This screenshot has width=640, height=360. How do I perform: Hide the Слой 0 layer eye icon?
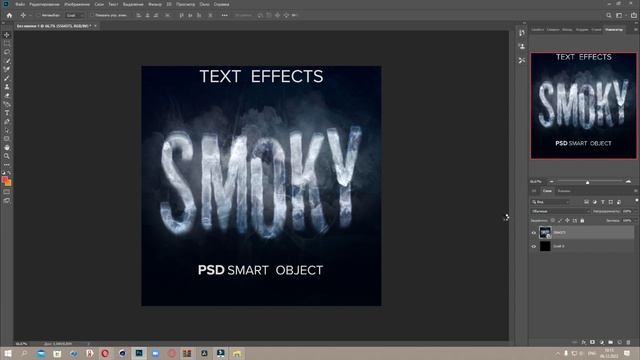click(x=533, y=246)
